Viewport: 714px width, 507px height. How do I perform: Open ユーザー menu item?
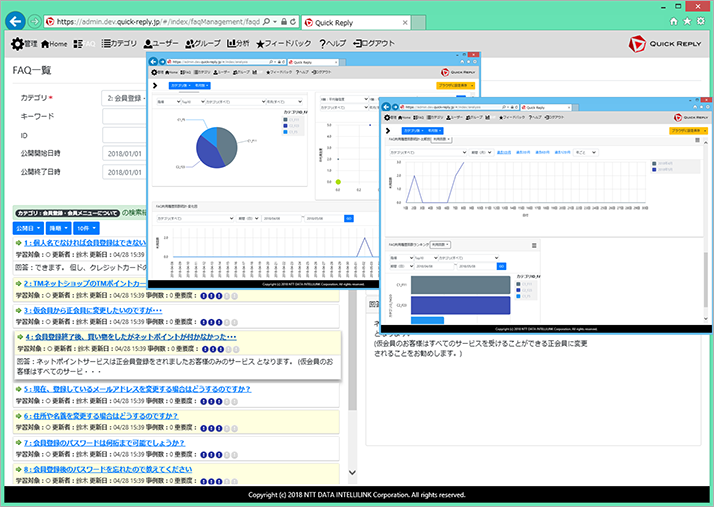pos(161,43)
